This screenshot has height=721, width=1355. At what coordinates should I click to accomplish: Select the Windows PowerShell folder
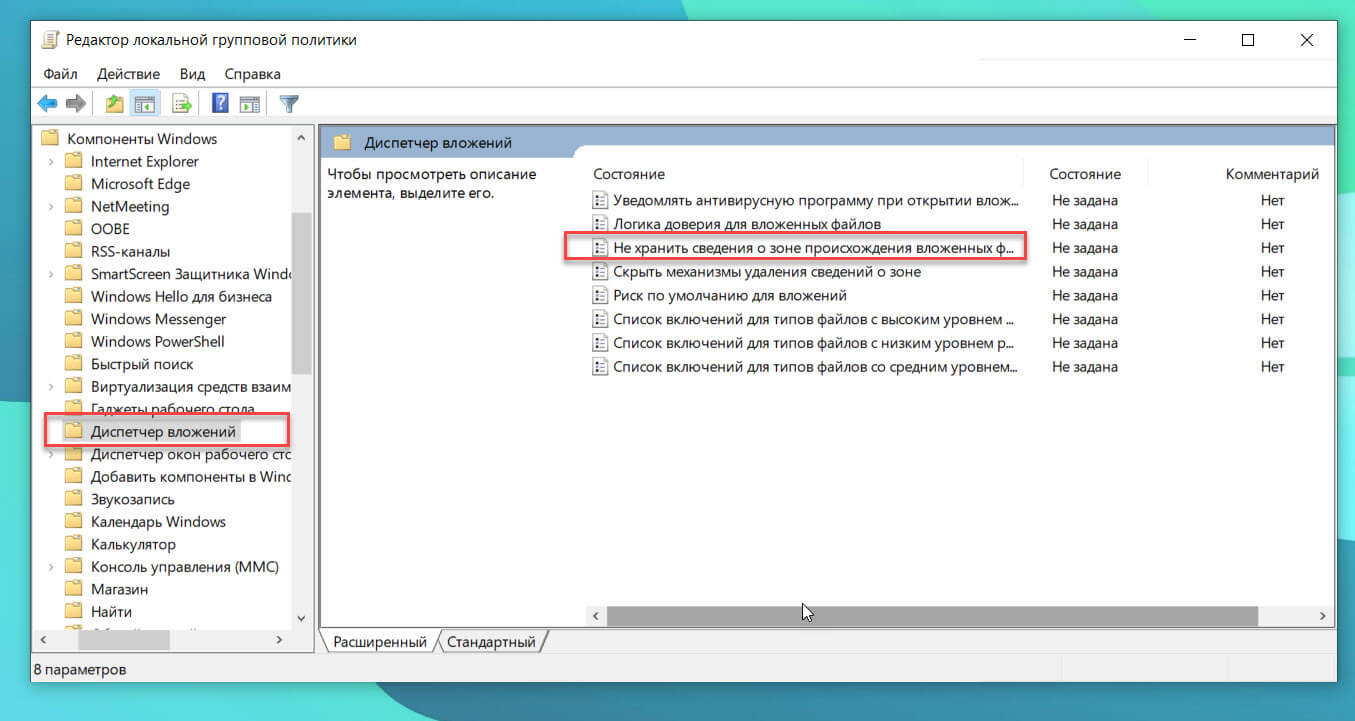click(158, 341)
